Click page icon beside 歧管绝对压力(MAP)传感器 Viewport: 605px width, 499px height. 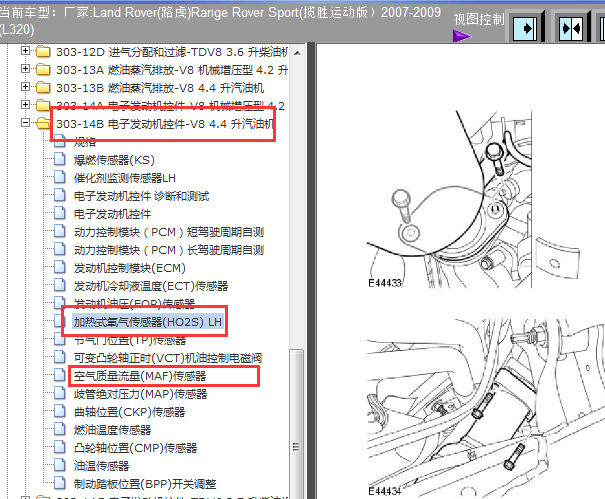point(60,393)
